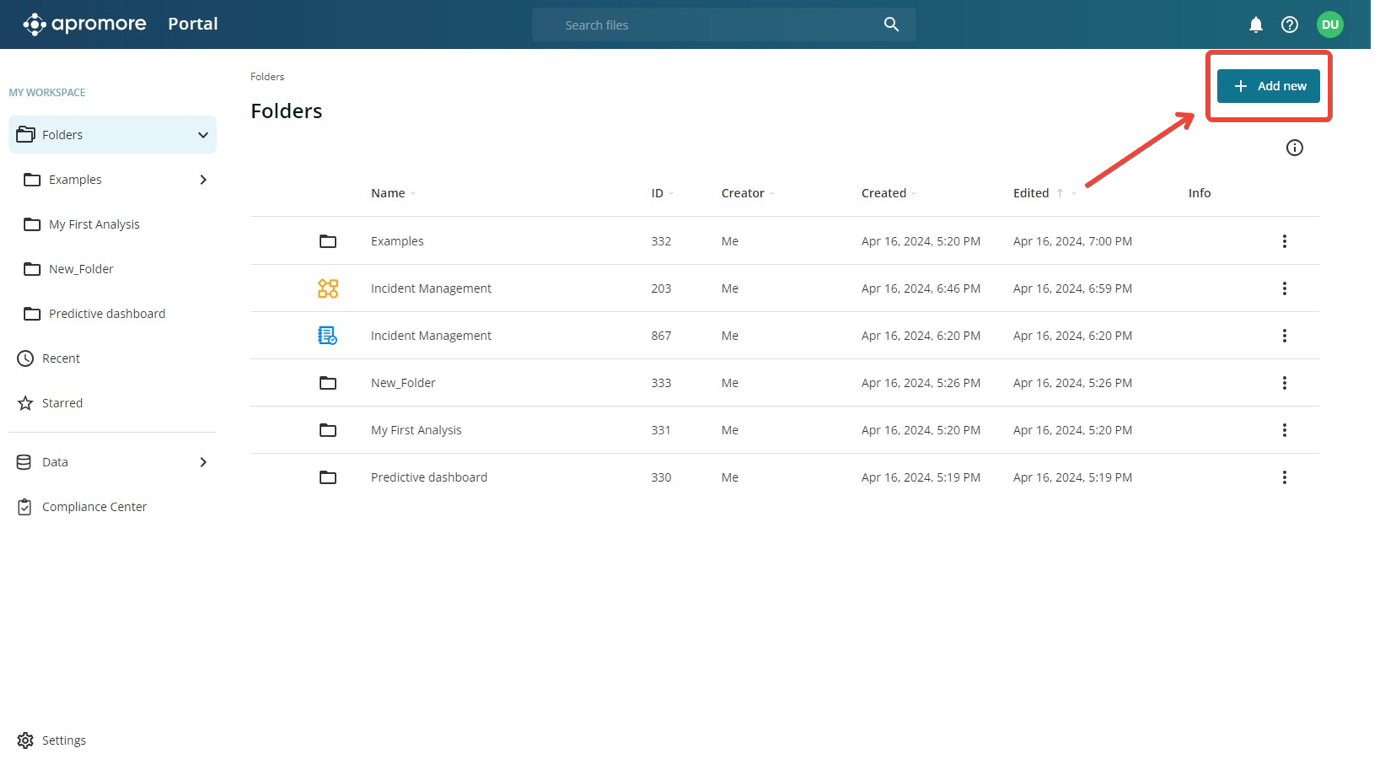The image size is (1375, 781).
Task: Open the DU user avatar menu
Action: point(1329,25)
